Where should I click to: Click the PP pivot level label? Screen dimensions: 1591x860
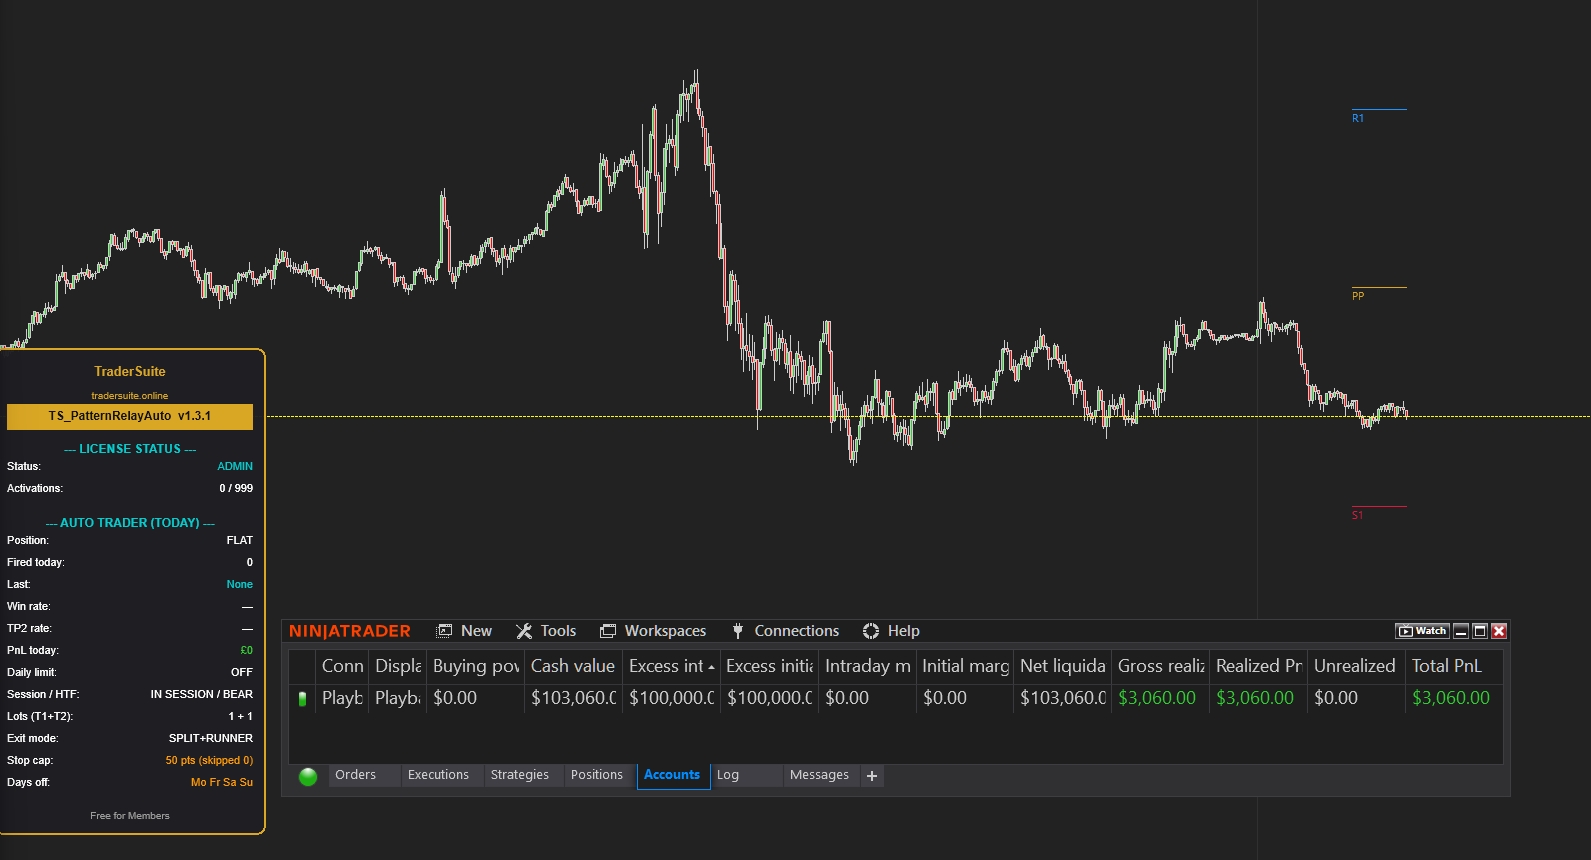tap(1358, 296)
